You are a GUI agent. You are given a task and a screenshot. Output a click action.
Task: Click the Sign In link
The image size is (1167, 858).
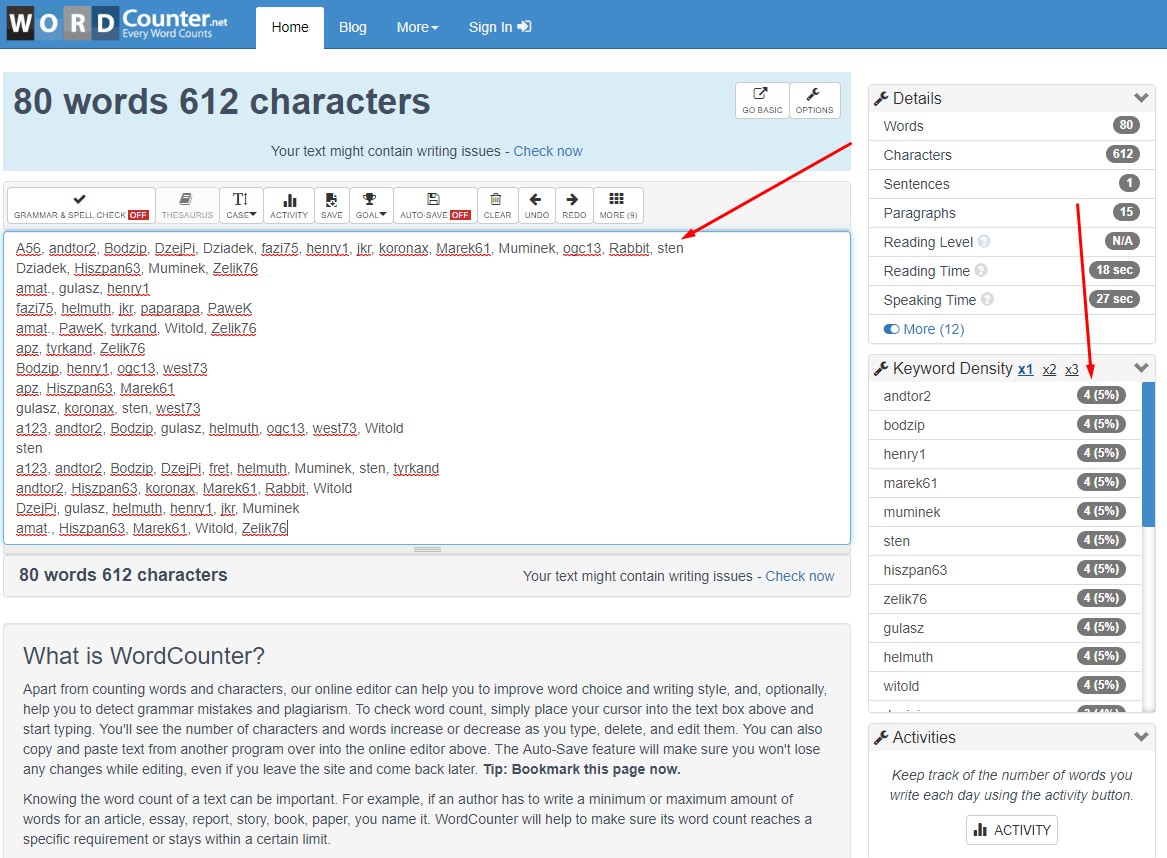500,27
